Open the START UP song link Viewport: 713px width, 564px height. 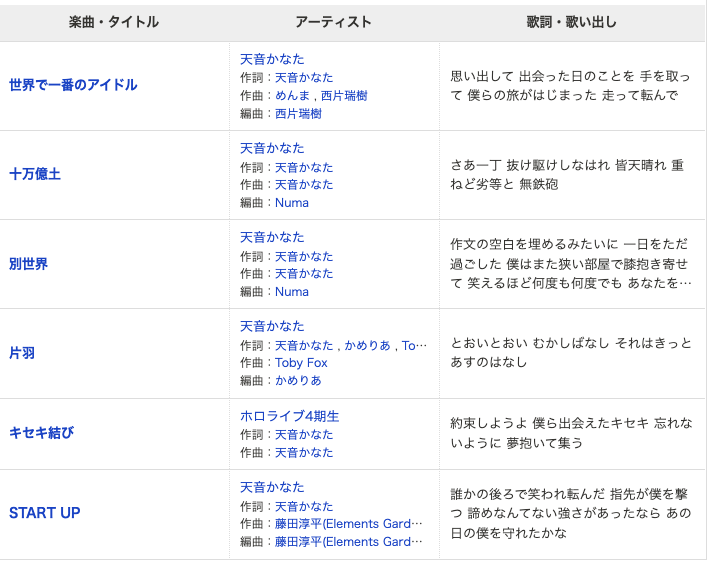[45, 513]
